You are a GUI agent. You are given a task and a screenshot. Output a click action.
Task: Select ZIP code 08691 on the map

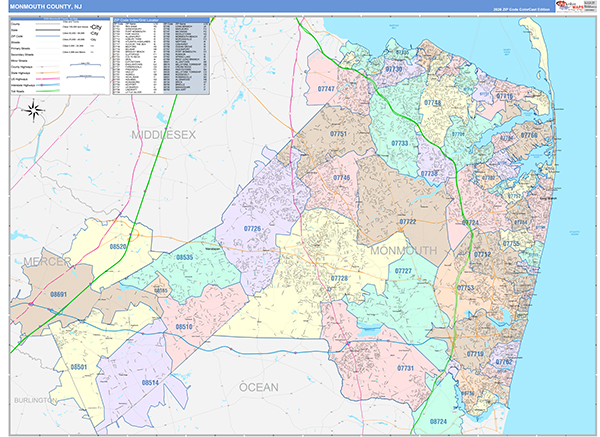point(59,294)
